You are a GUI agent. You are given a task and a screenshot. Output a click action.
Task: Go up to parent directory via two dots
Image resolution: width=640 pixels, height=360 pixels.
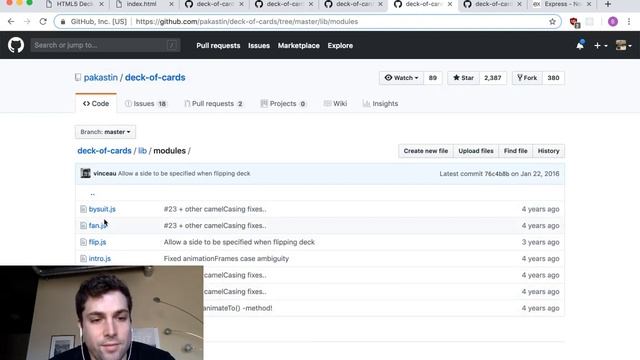[x=93, y=193]
